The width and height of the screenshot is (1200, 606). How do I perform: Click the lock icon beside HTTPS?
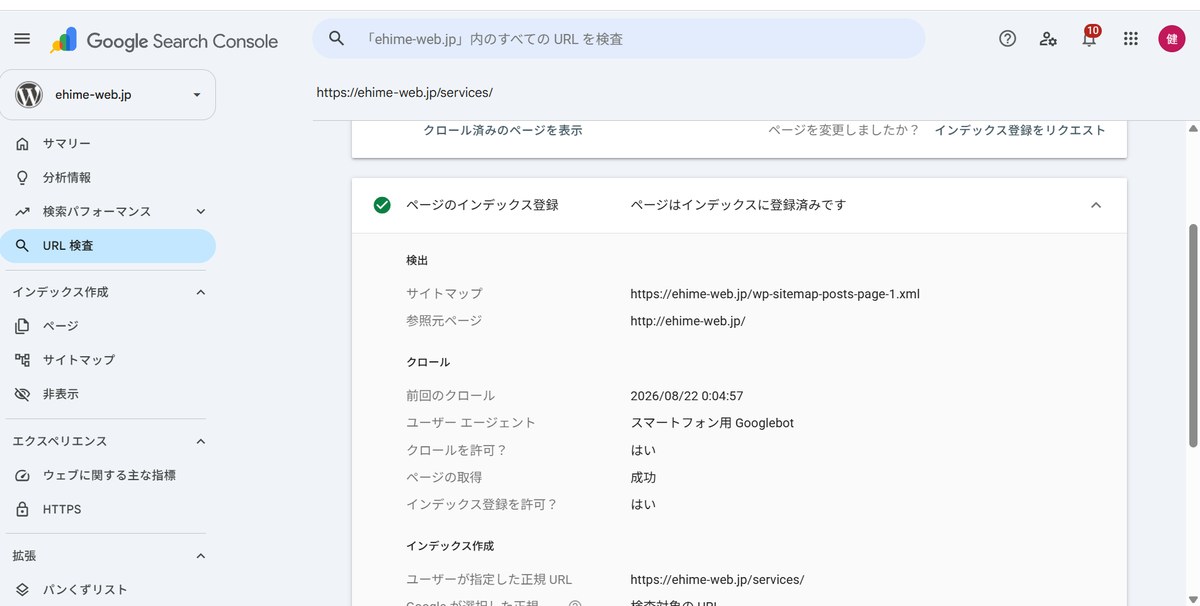pyautogui.click(x=22, y=509)
